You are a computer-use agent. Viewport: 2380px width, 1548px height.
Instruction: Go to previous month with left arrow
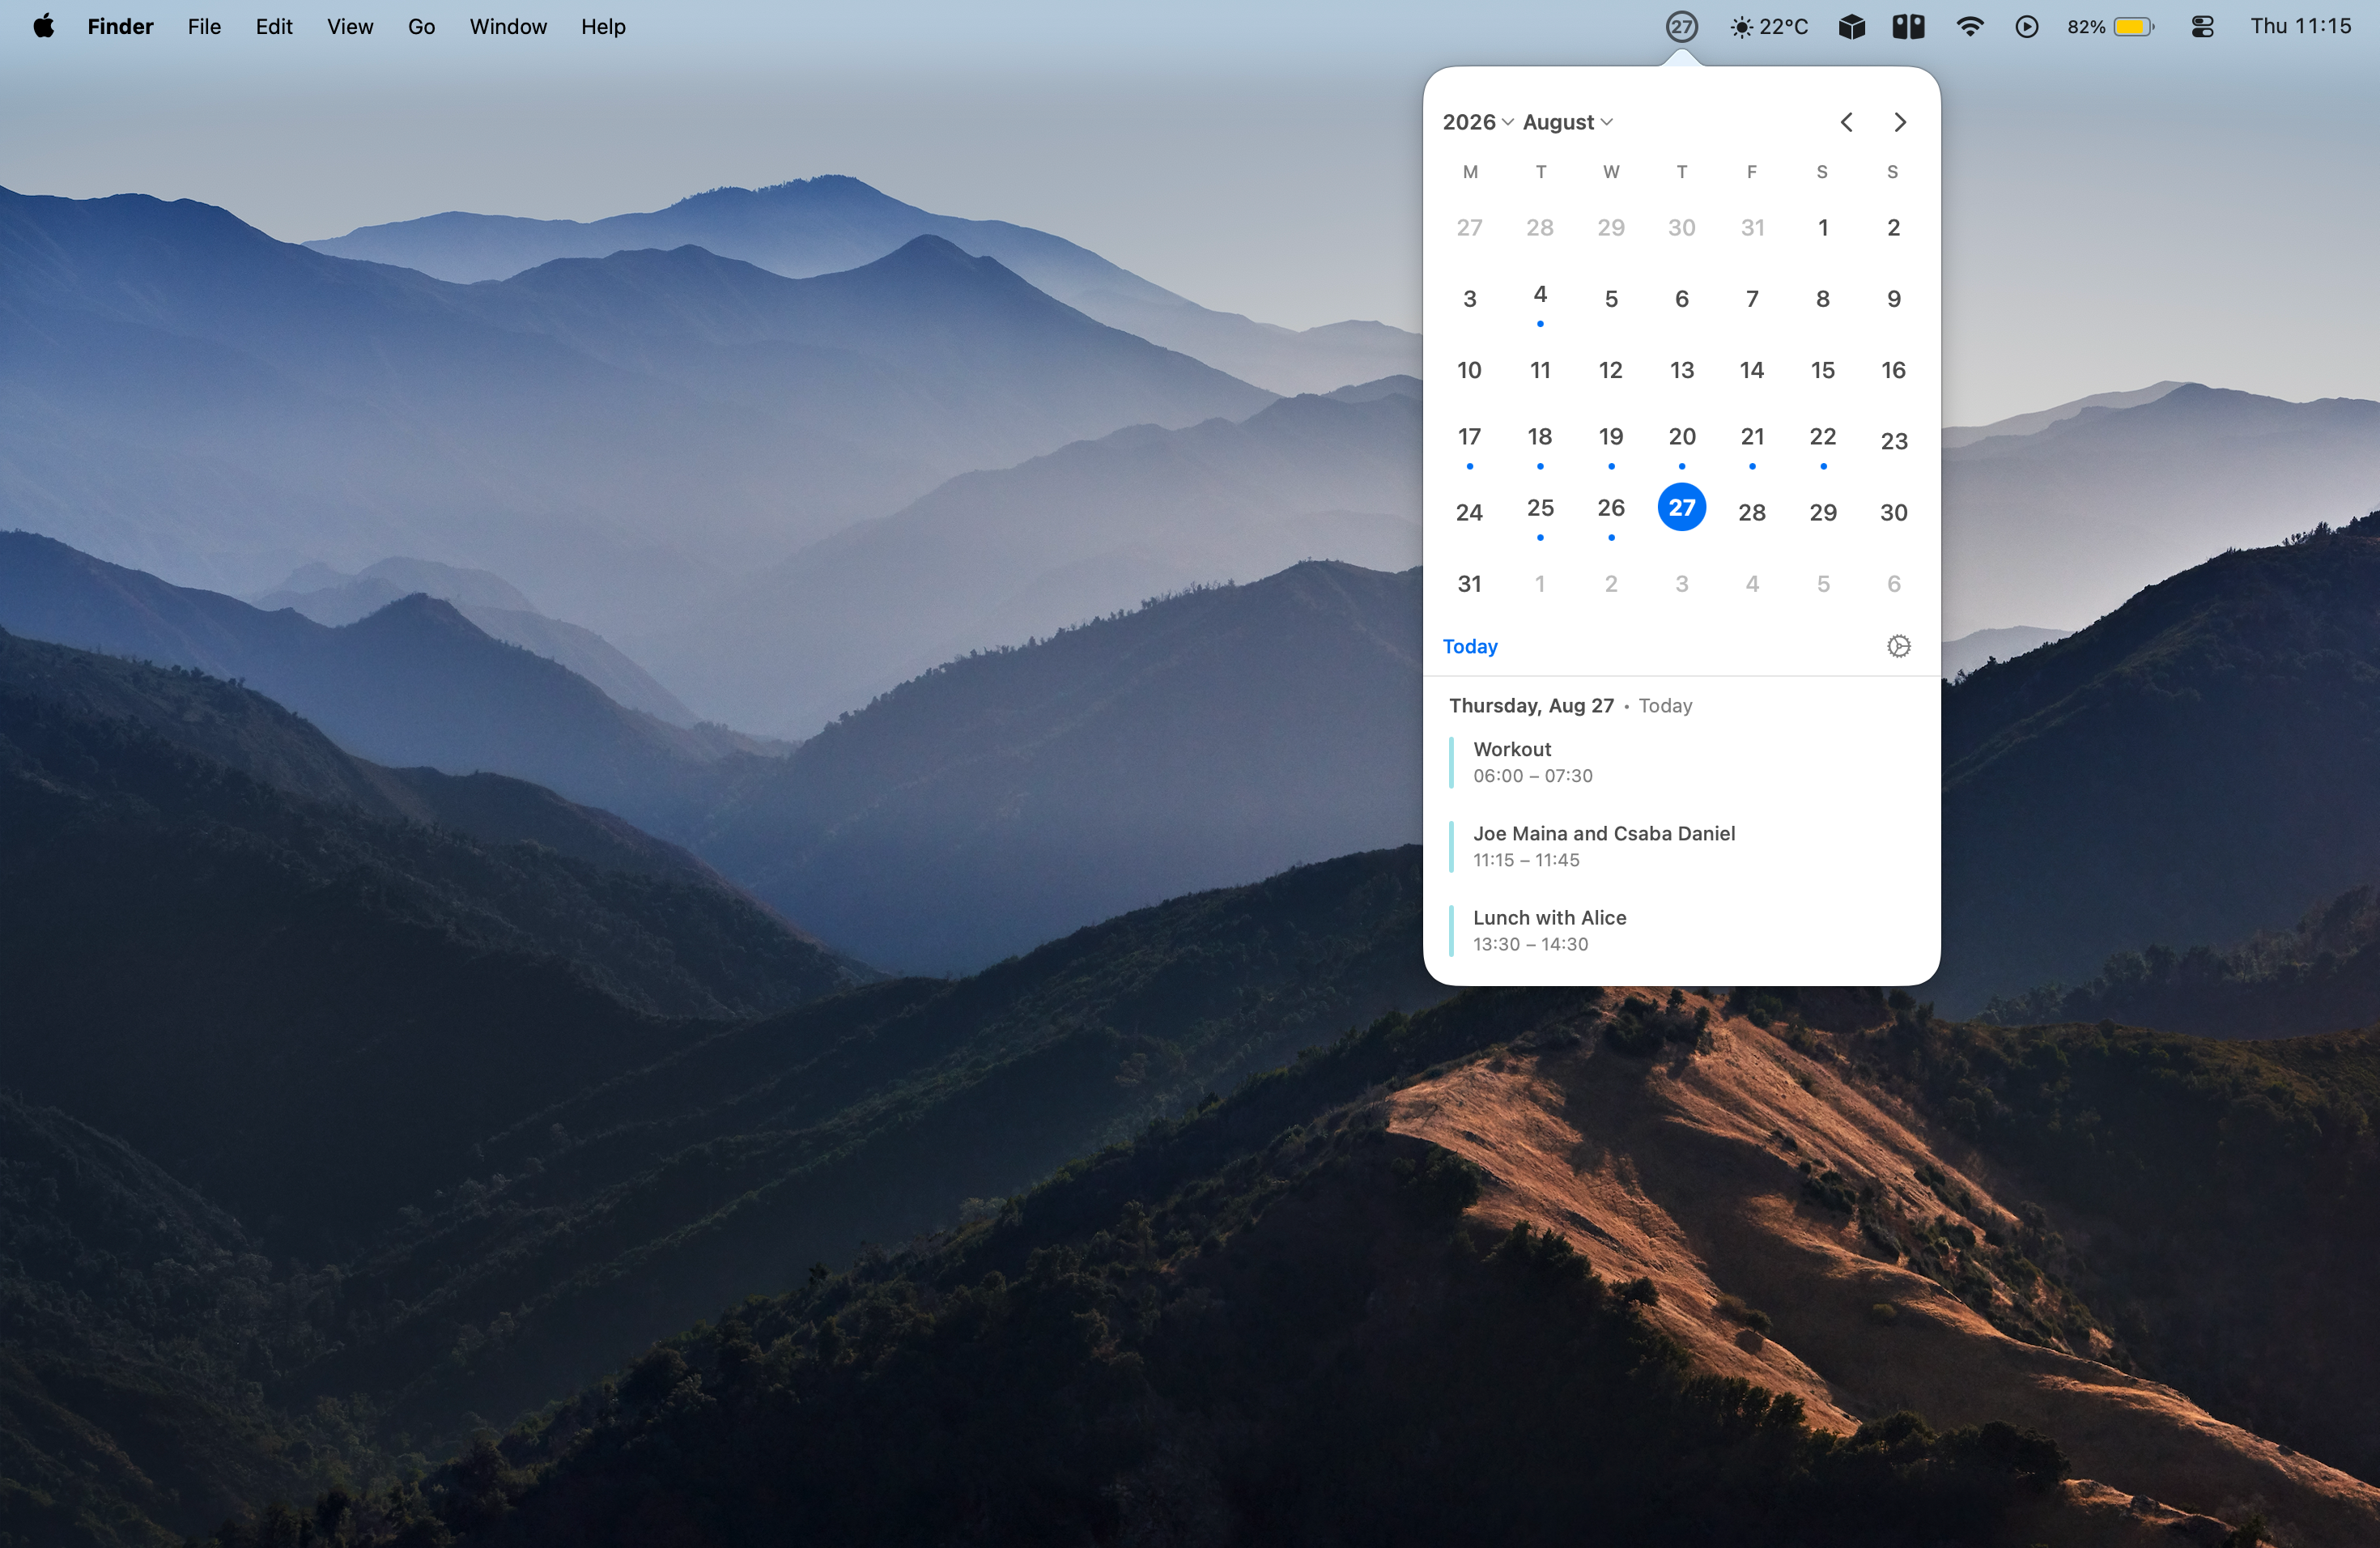click(x=1846, y=122)
